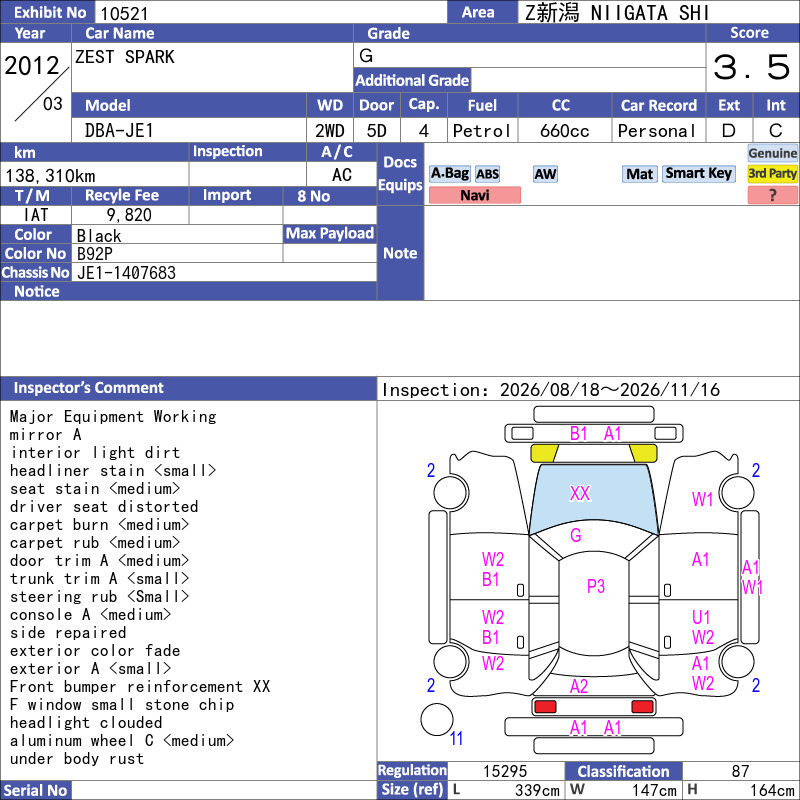The image size is (800, 800).
Task: Select the area value NIIGATA SHI
Action: pos(649,13)
